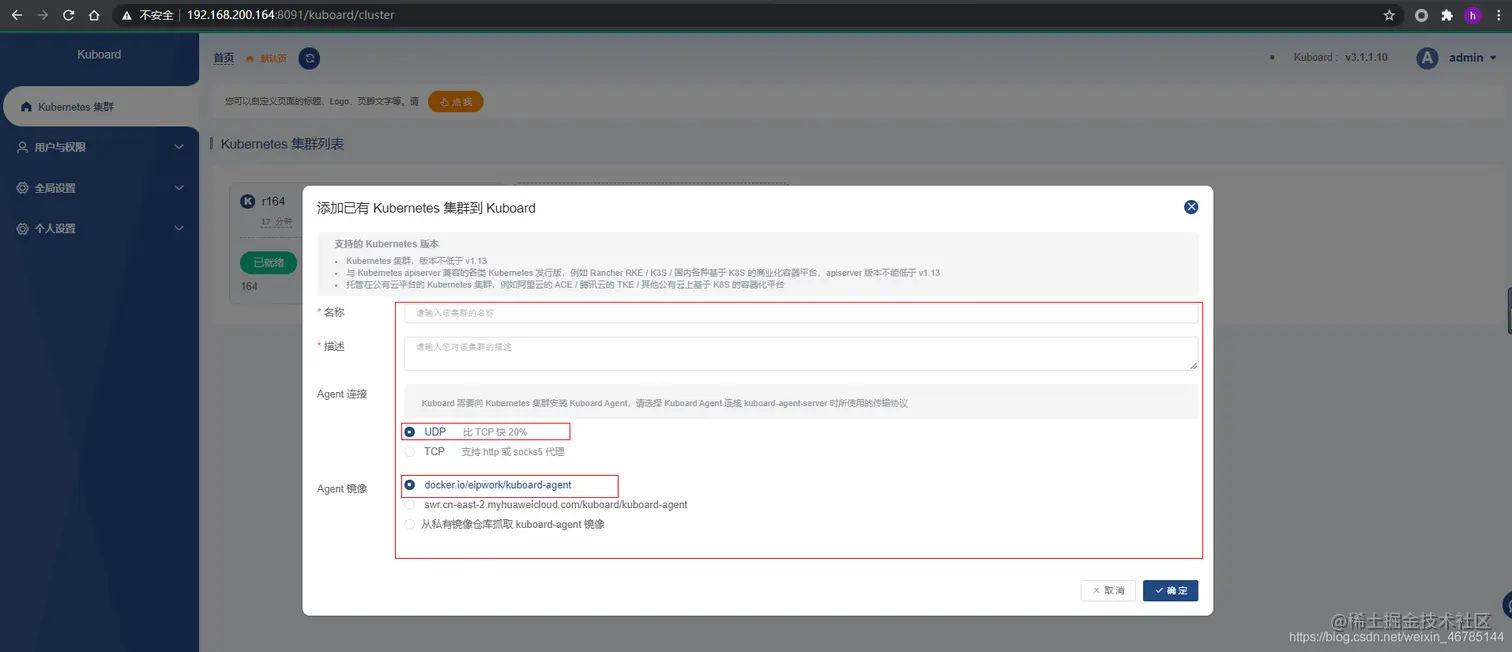Click the browser address bar URL
Image resolution: width=1512 pixels, height=652 pixels.
click(290, 15)
